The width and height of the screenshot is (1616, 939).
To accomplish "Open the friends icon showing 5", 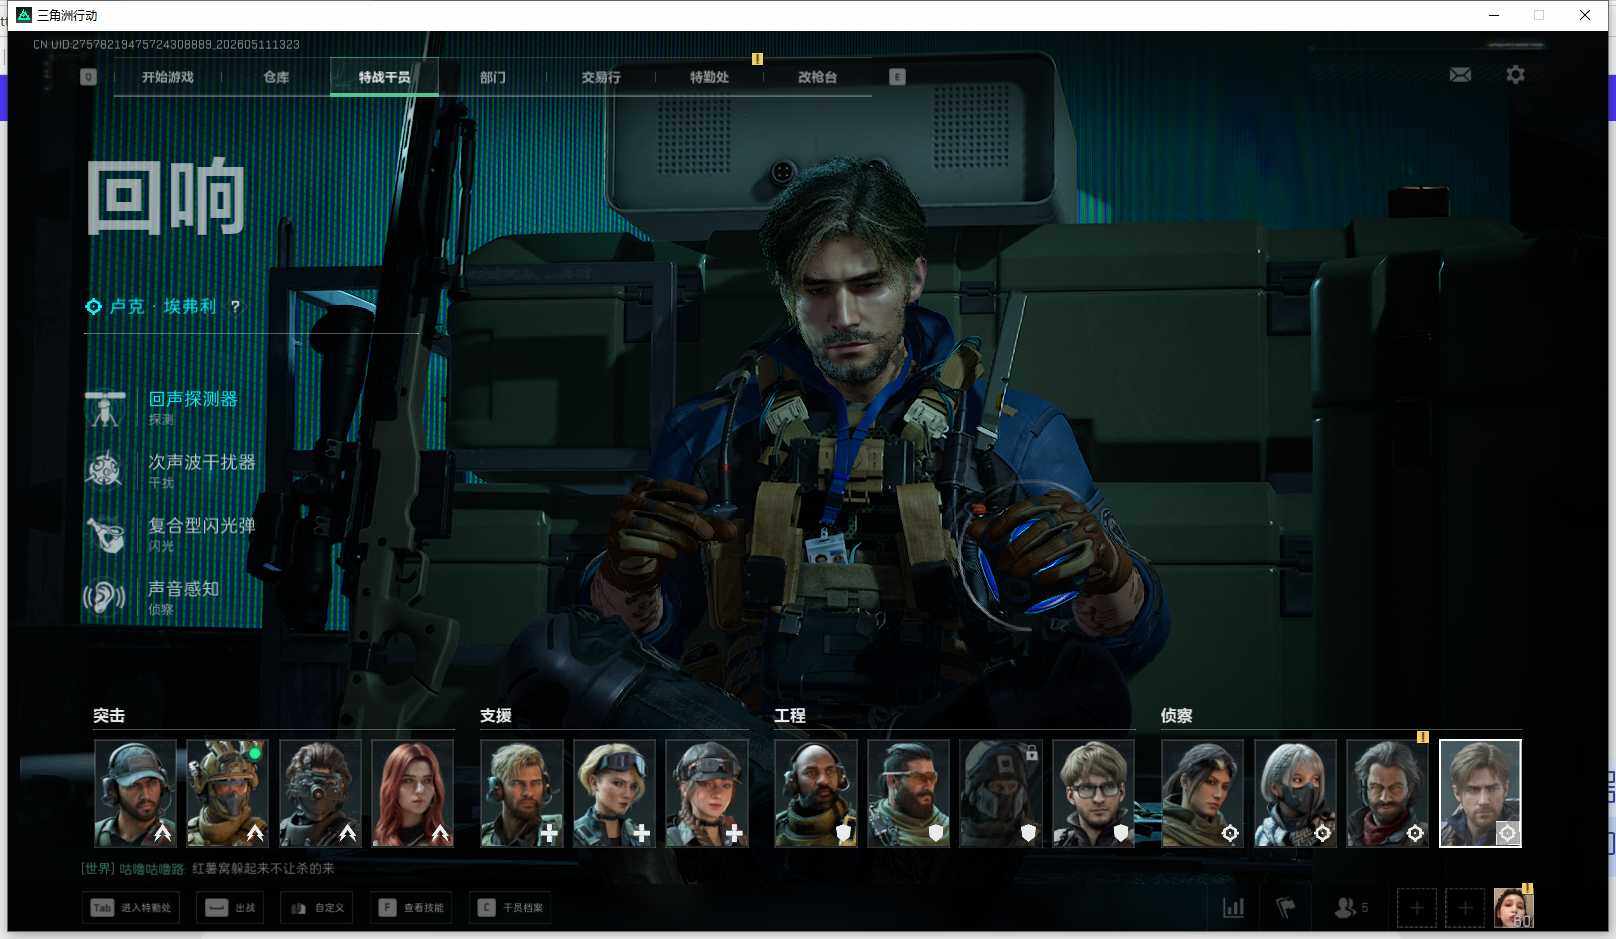I will point(1351,908).
